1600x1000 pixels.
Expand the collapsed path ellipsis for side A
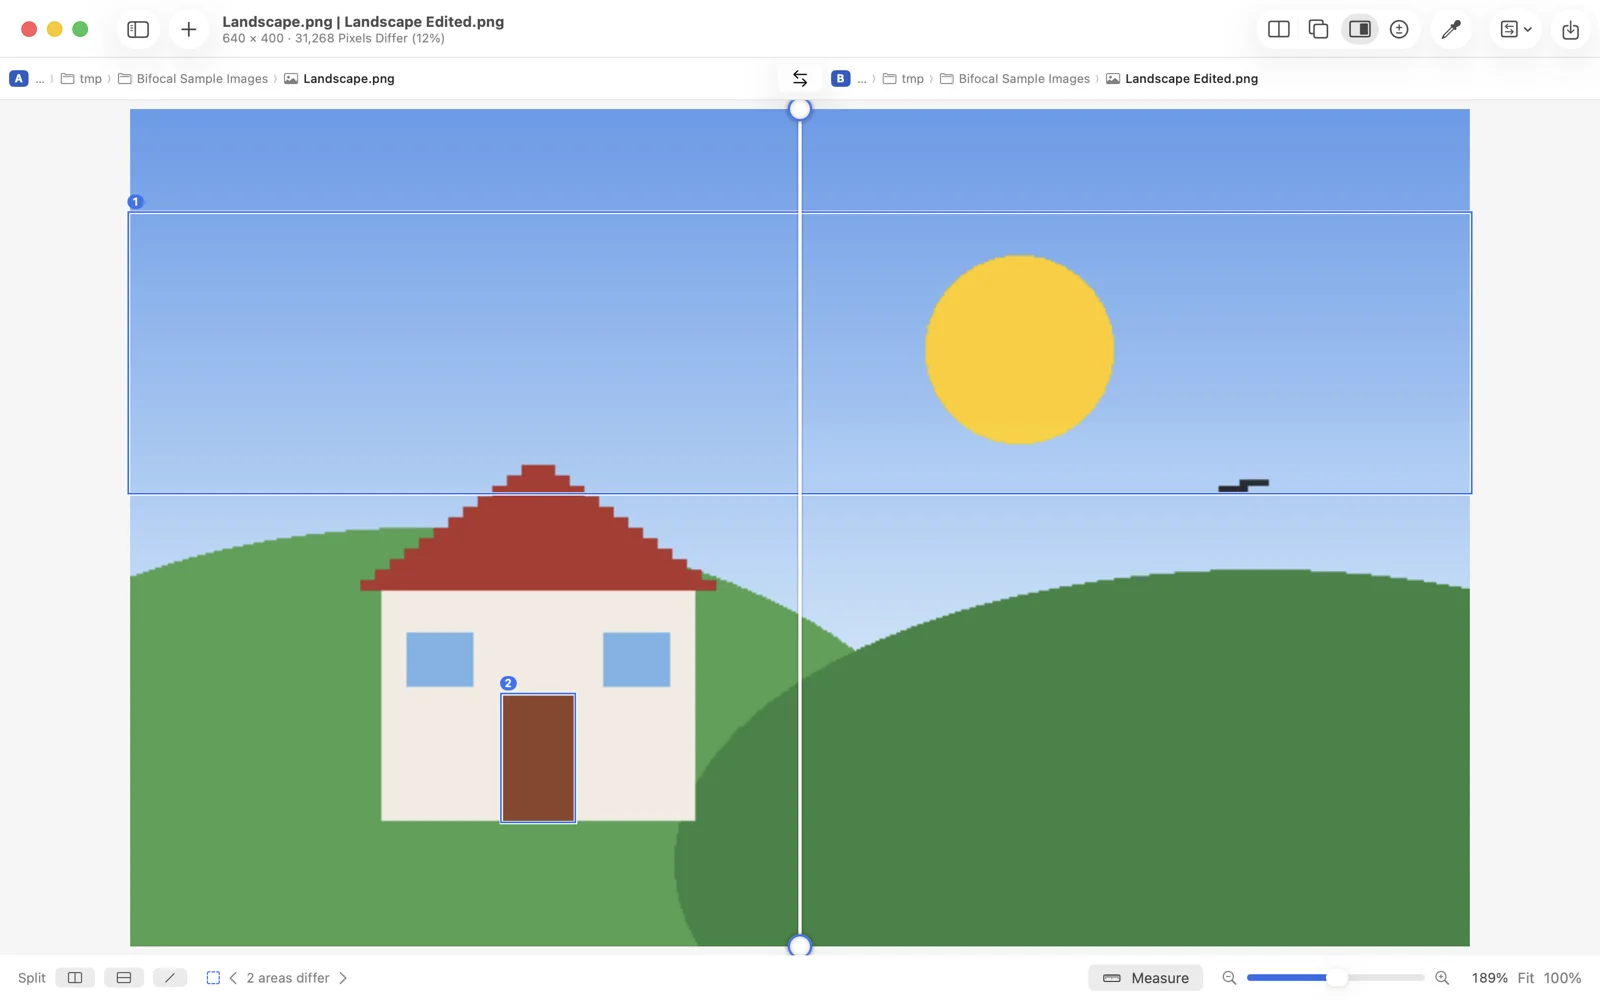click(40, 78)
